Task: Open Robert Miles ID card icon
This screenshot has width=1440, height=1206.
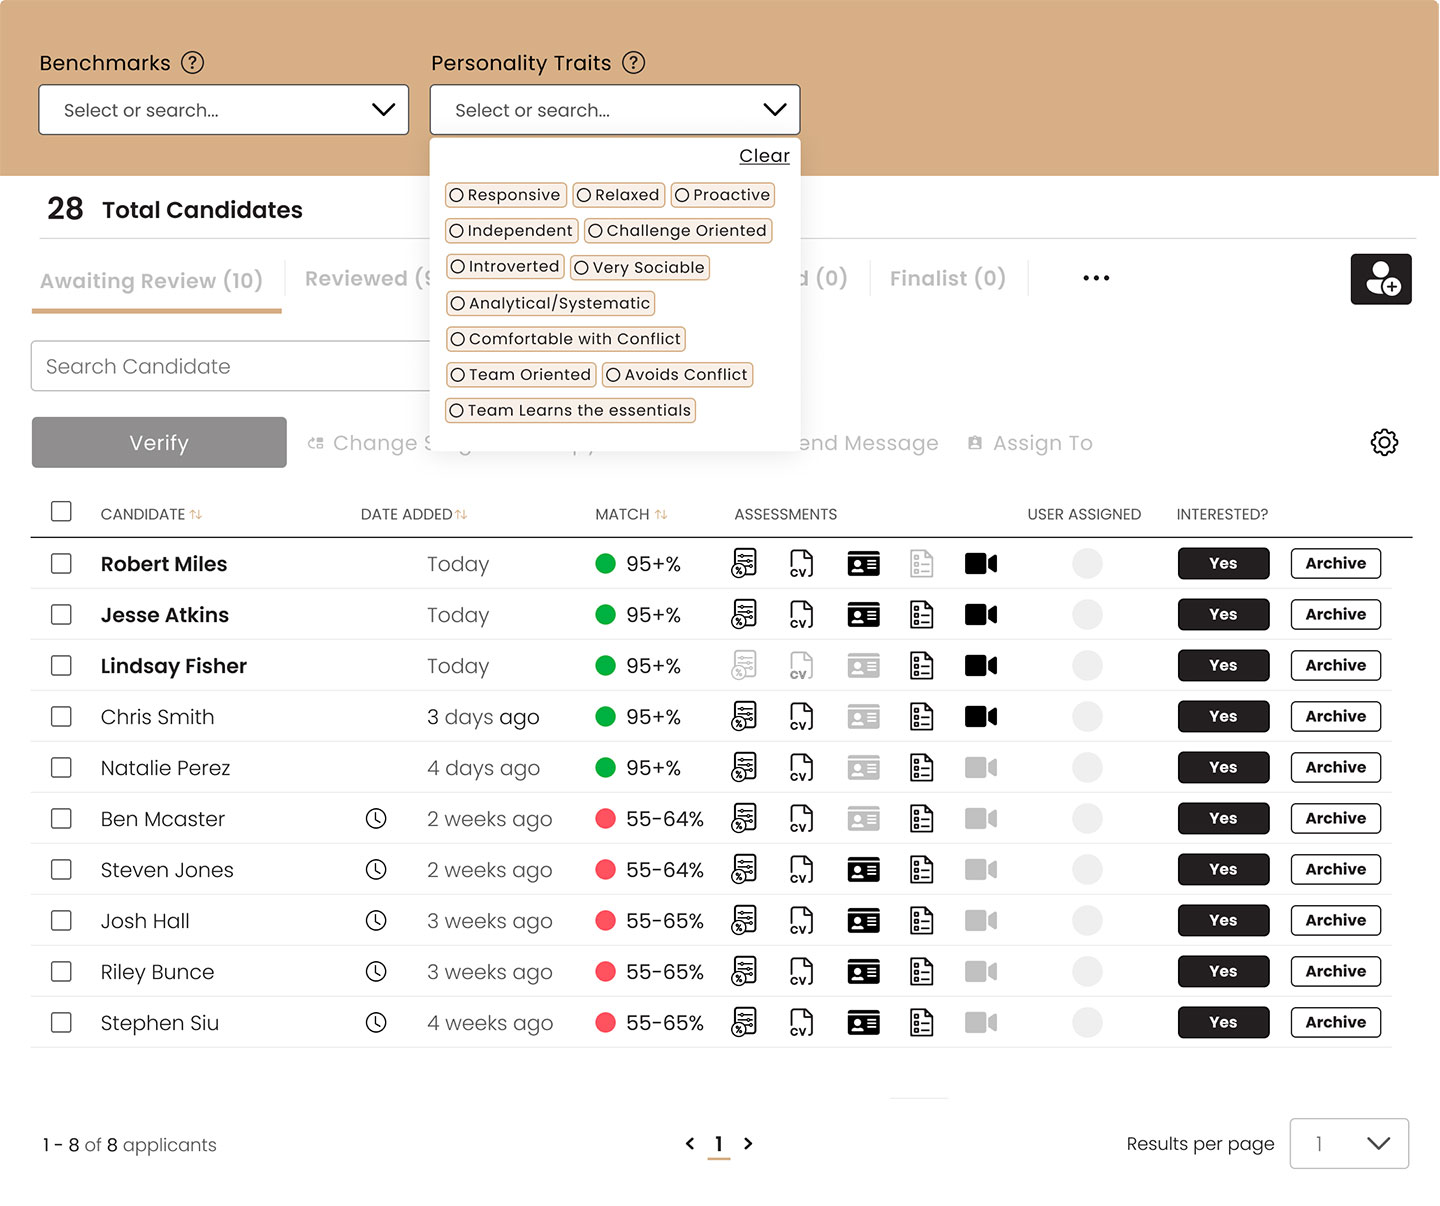Action: tap(863, 564)
